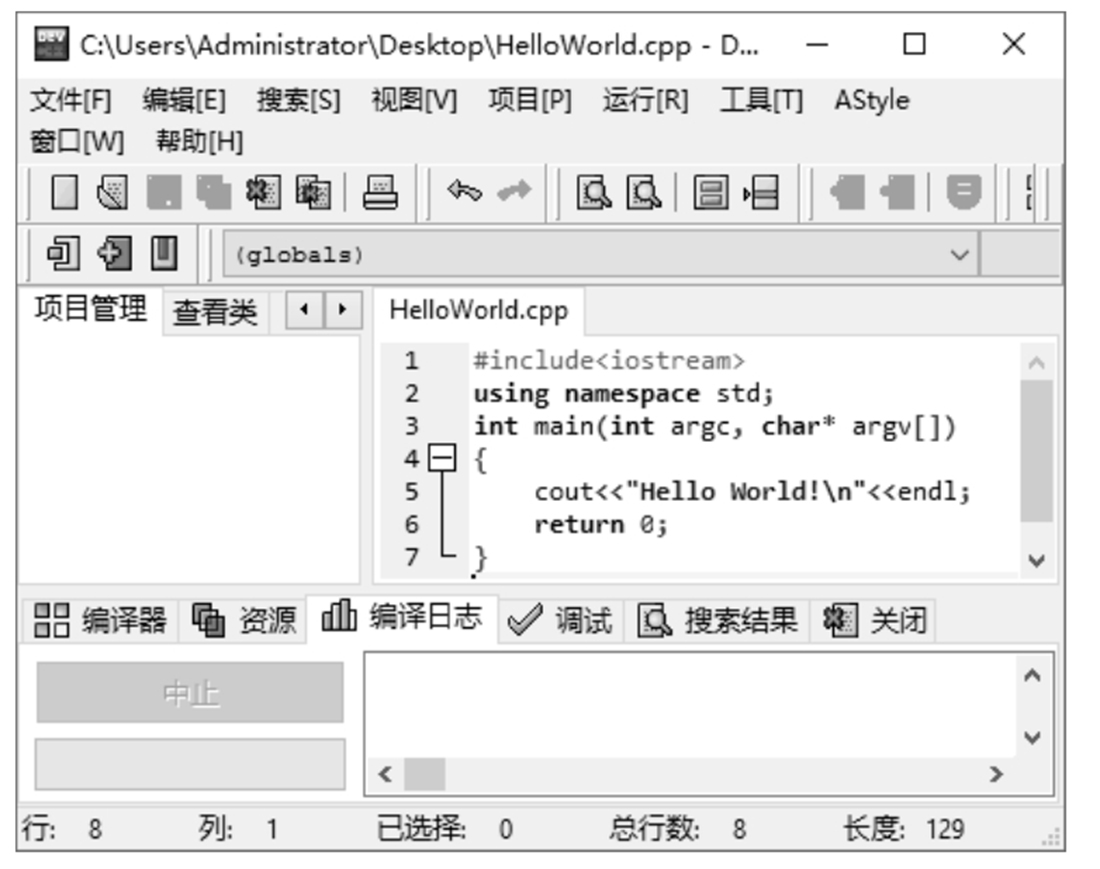Click the Close file toolbar icon
The image size is (1100, 869).
coord(263,192)
